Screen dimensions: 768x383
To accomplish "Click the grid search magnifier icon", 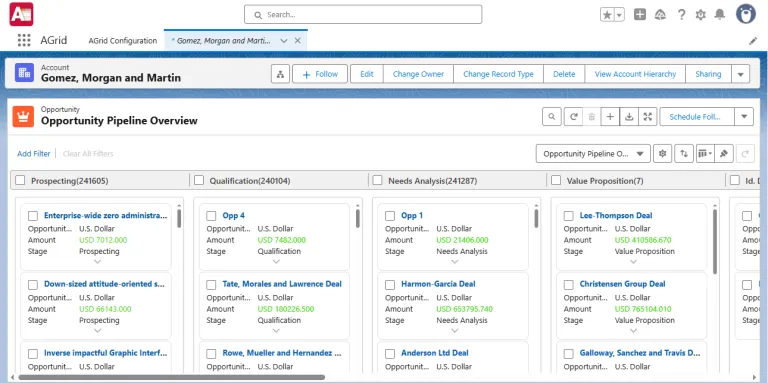I will pyautogui.click(x=552, y=117).
